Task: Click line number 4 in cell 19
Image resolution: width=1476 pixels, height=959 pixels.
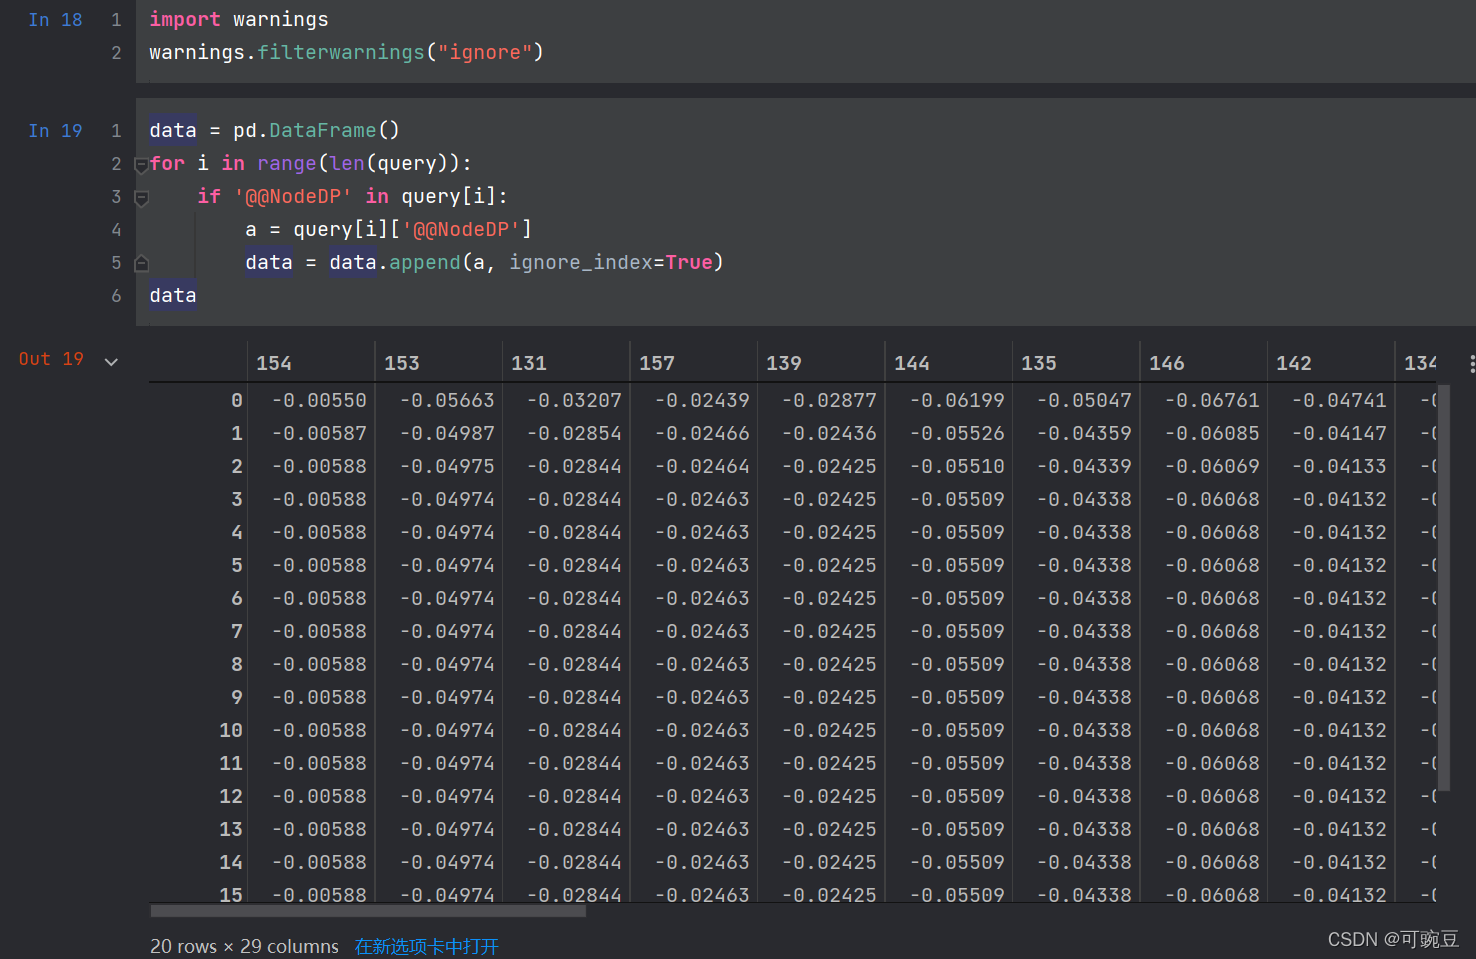Action: coord(116,230)
